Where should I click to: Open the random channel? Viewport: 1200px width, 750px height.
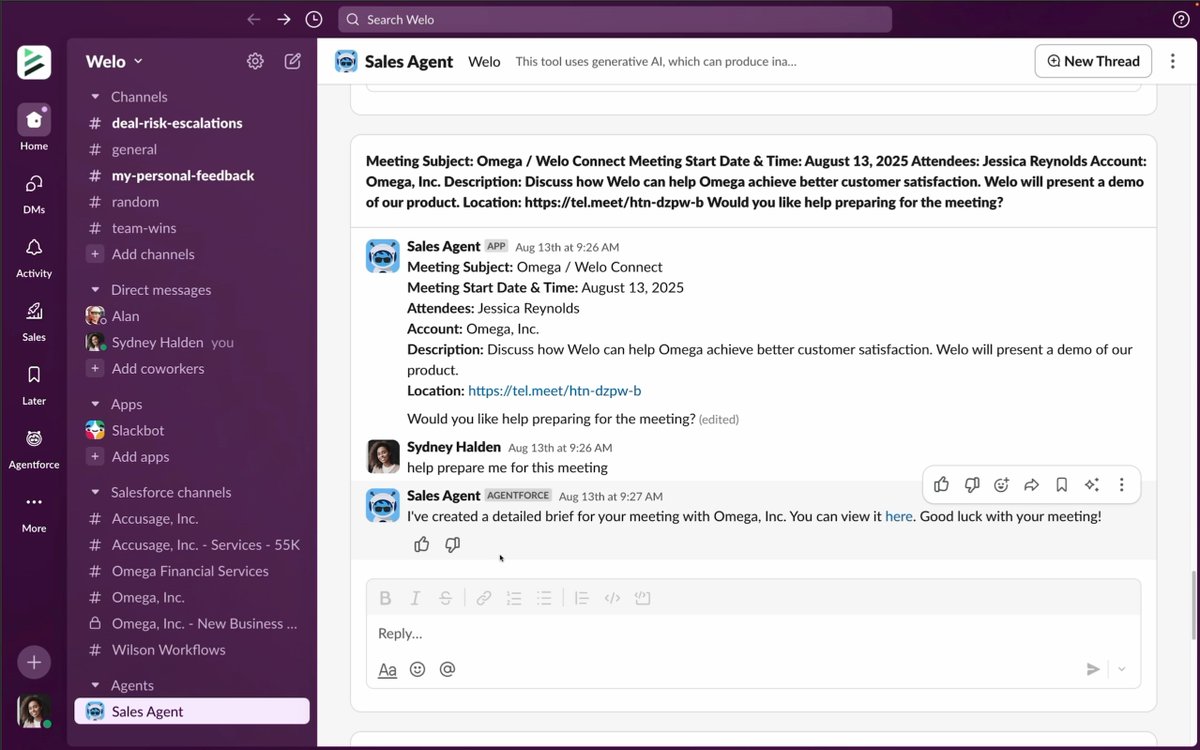point(192,201)
